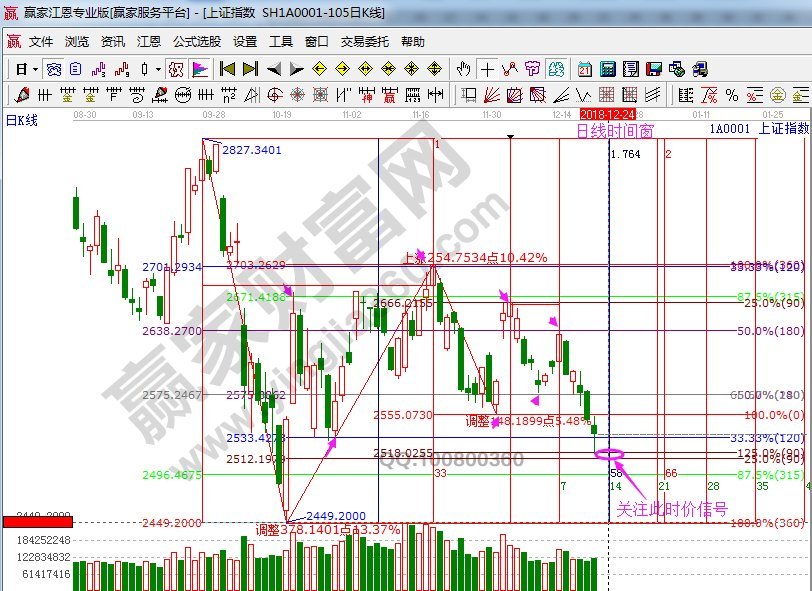Click the floppy disk save icon
The width and height of the screenshot is (812, 591).
point(654,69)
